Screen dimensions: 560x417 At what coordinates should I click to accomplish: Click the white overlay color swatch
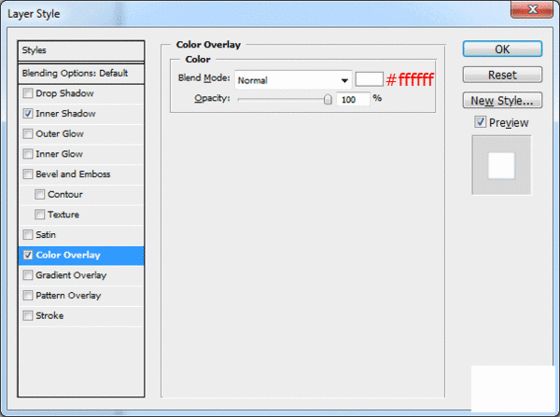369,79
